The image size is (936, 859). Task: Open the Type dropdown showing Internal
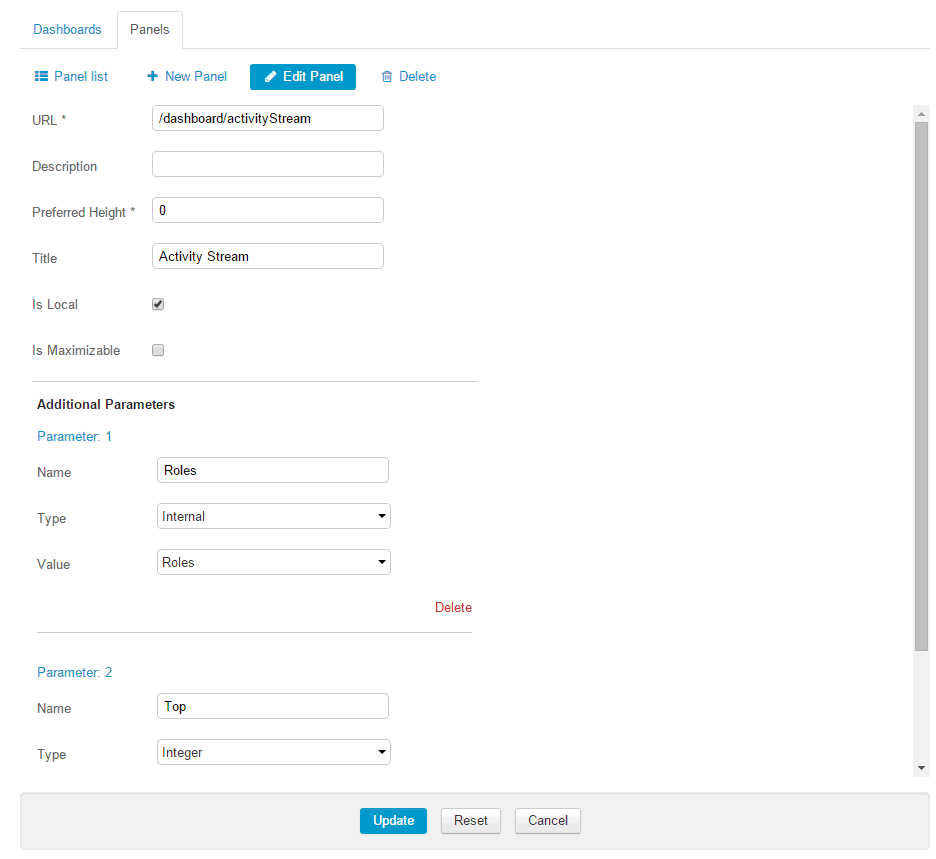tap(274, 516)
